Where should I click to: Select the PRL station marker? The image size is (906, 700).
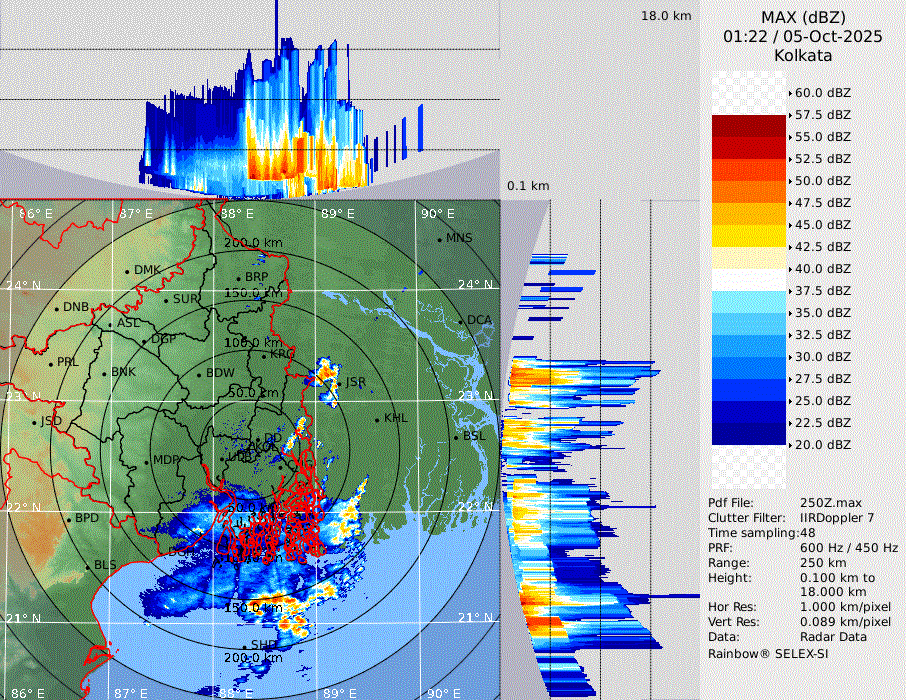pos(51,363)
